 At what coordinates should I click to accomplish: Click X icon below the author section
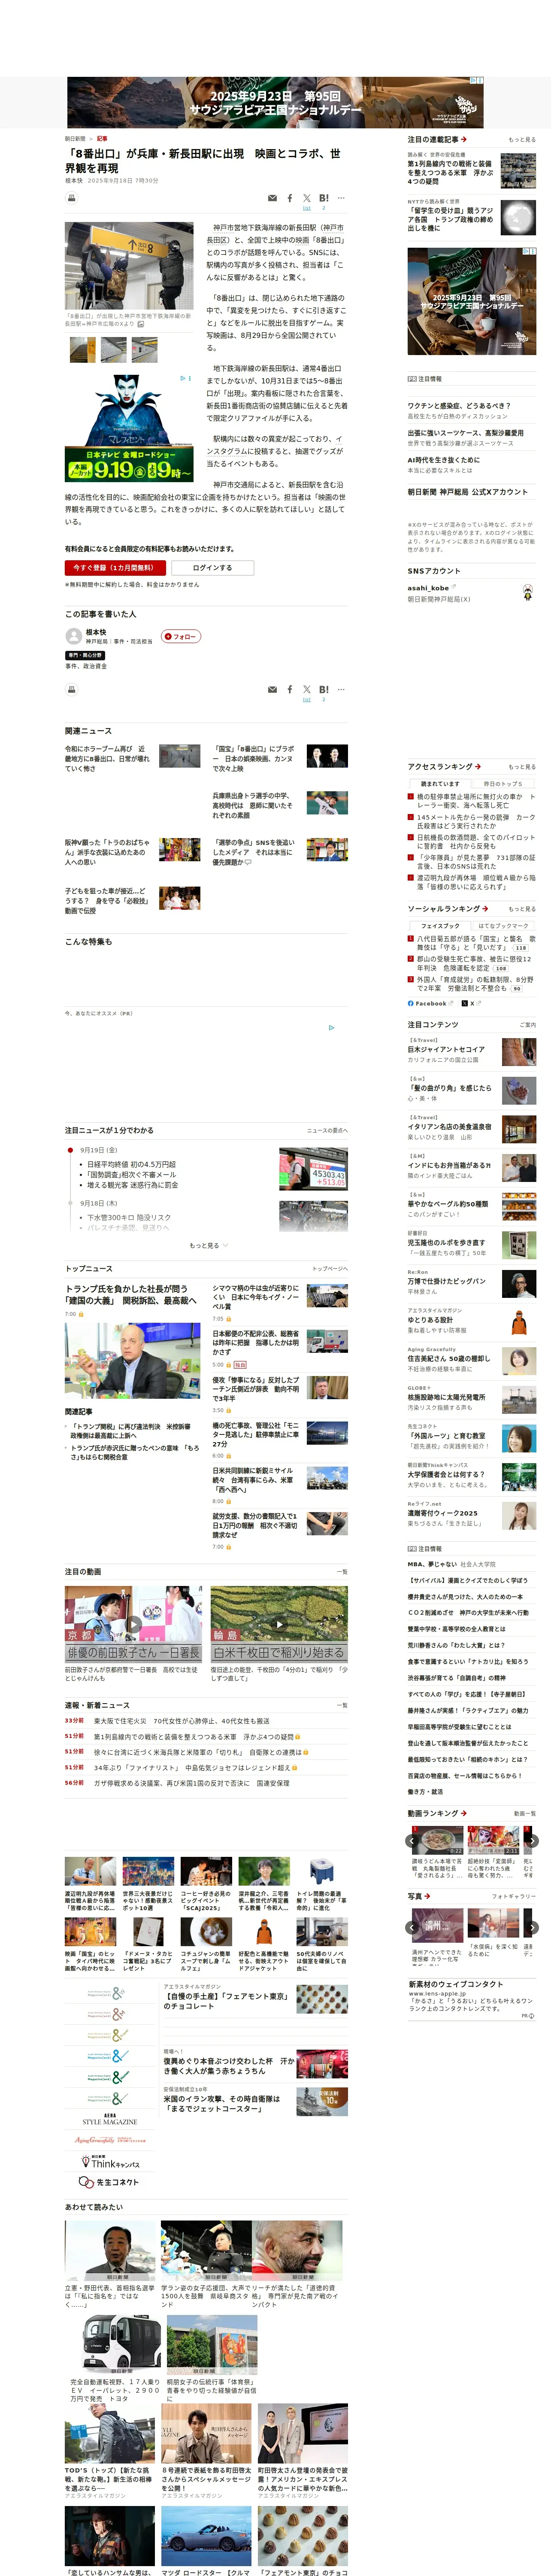(307, 689)
